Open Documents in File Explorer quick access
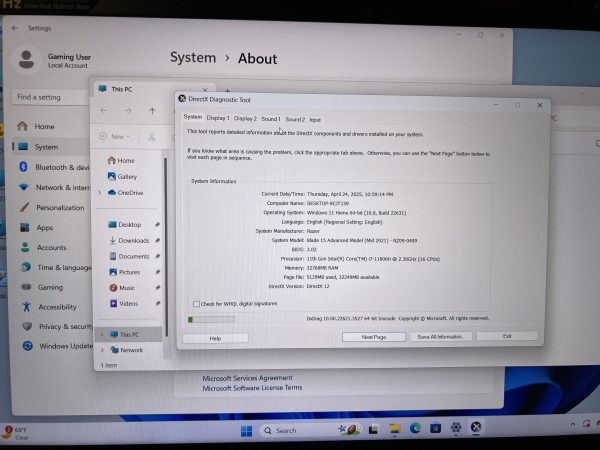 129,256
